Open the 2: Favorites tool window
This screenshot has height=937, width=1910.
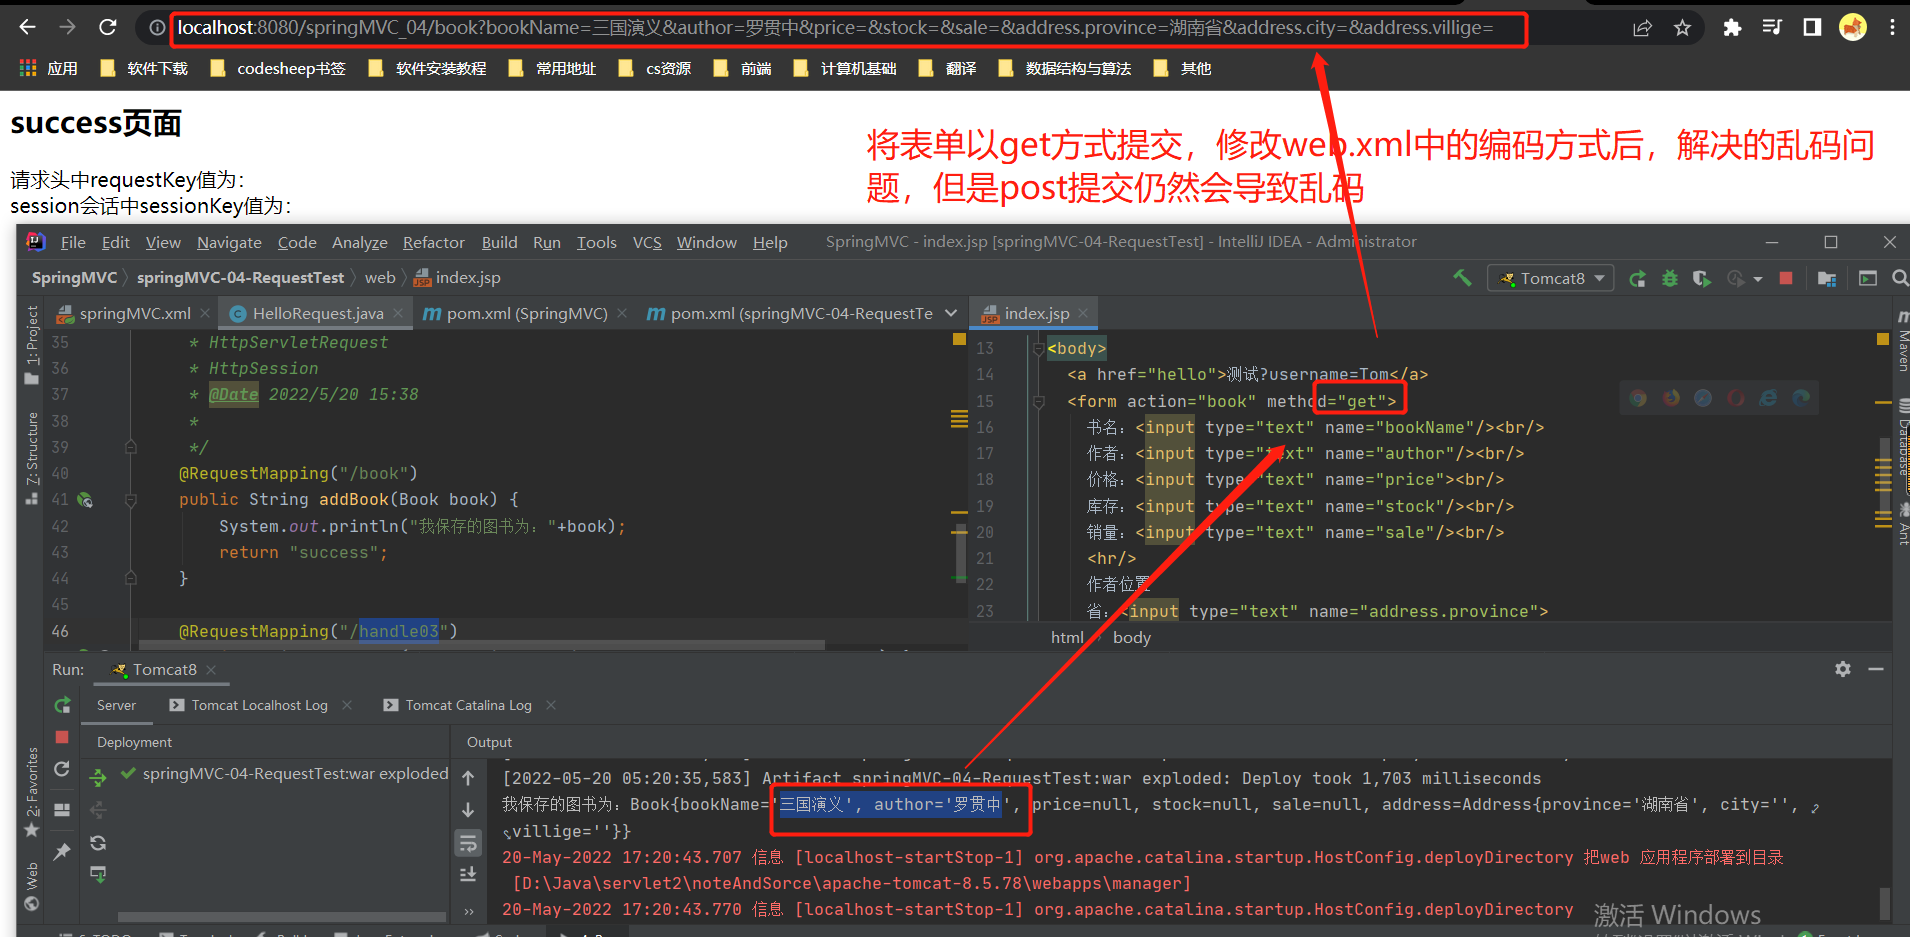click(32, 793)
